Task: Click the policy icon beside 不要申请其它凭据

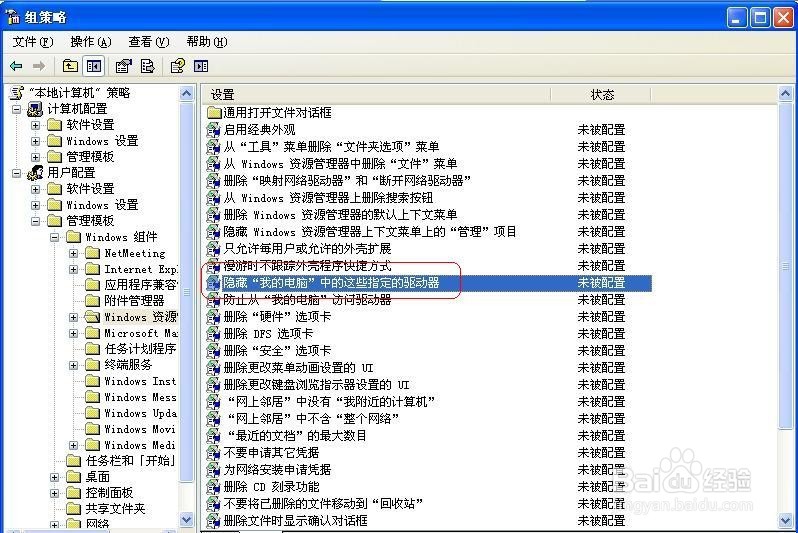Action: [213, 453]
